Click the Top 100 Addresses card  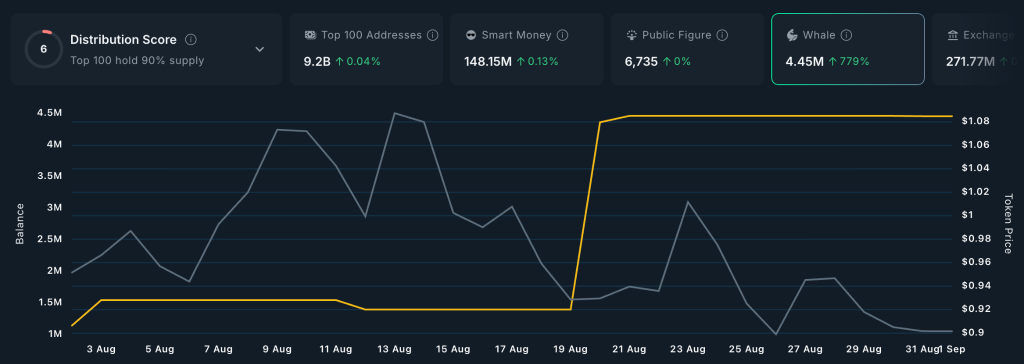pyautogui.click(x=366, y=49)
